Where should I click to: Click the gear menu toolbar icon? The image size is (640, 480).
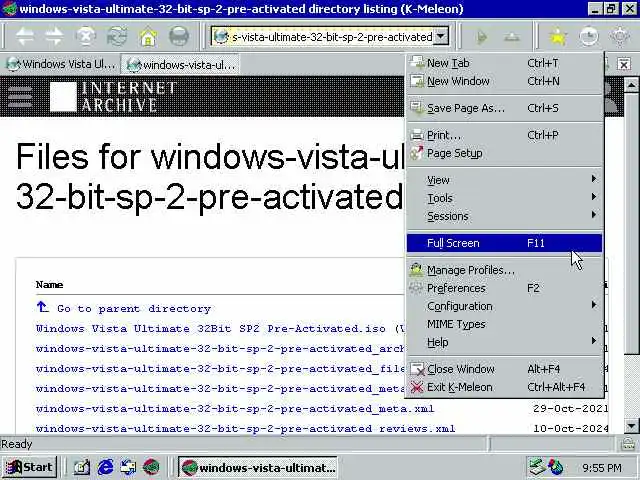[620, 37]
